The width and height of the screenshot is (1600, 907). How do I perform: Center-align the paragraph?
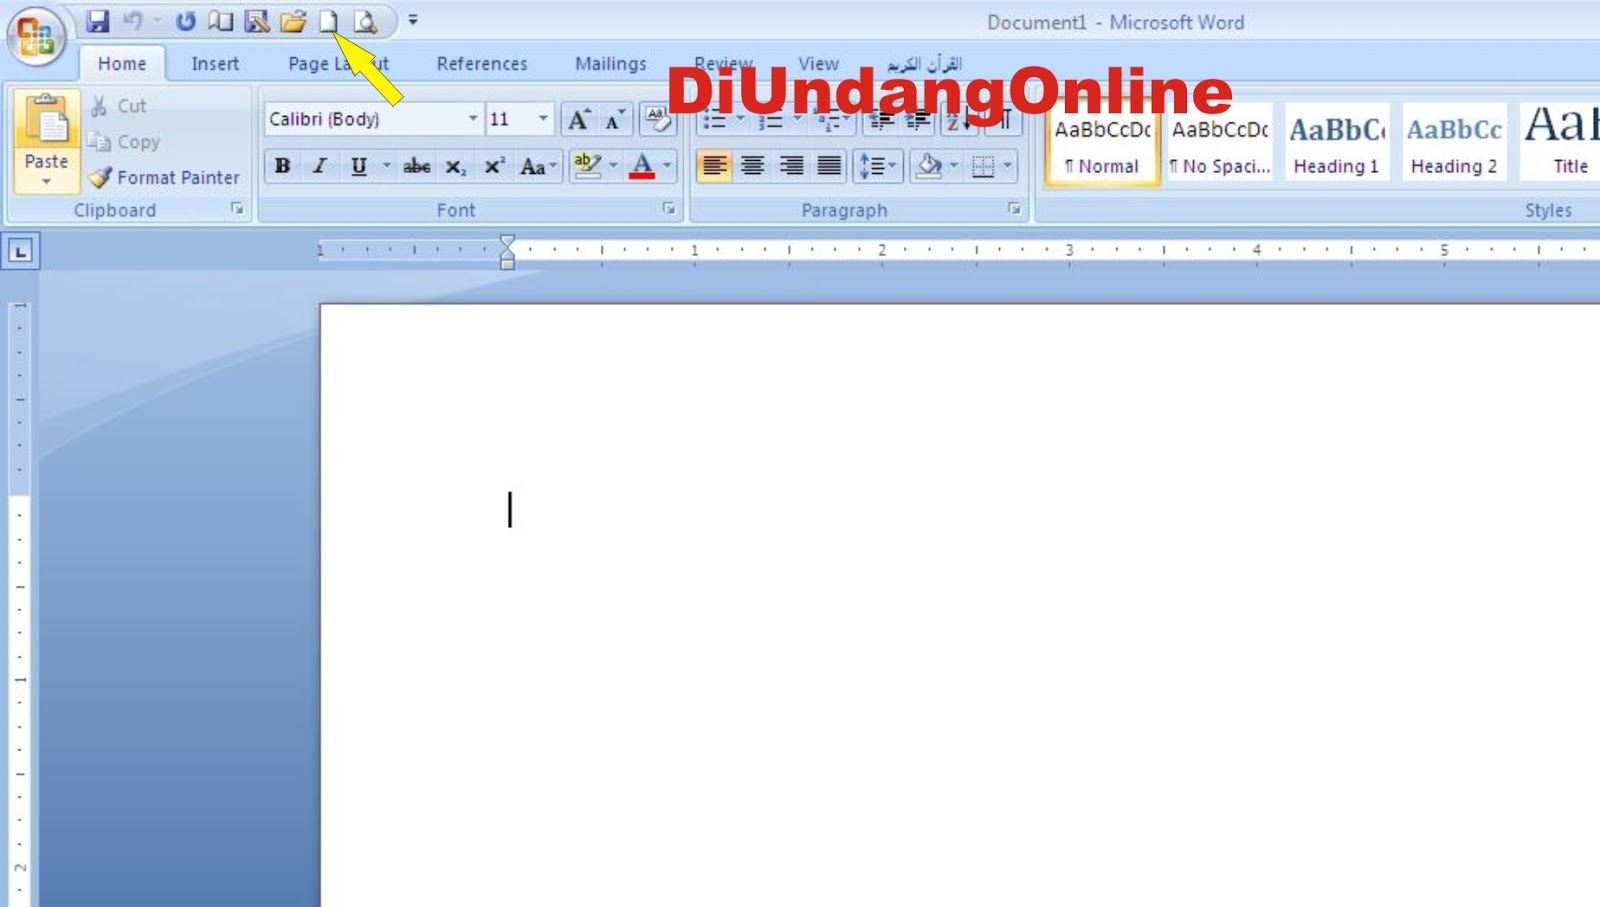[752, 165]
